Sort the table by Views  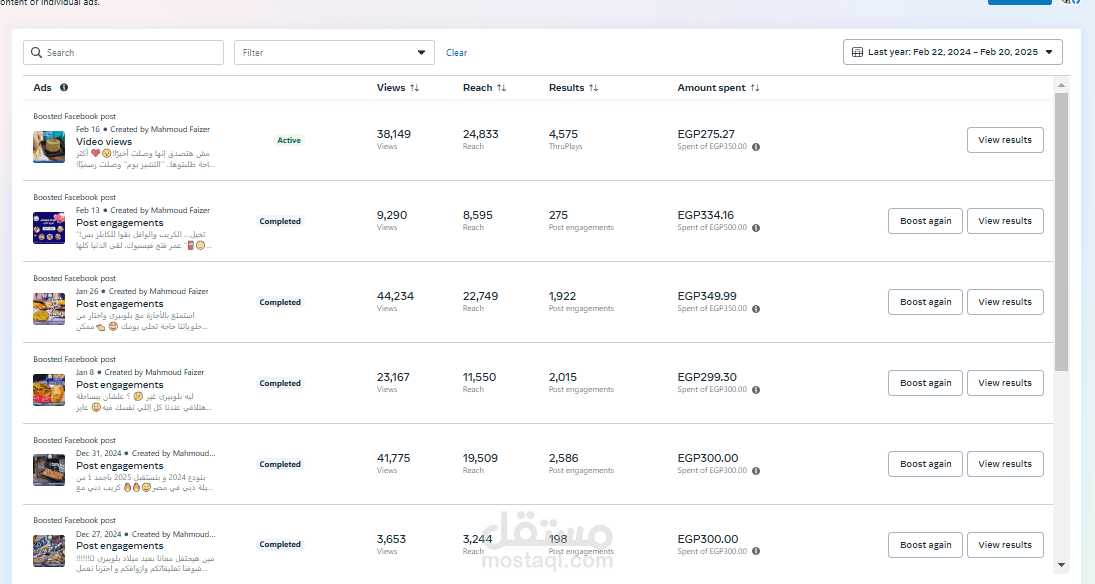pyautogui.click(x=414, y=88)
